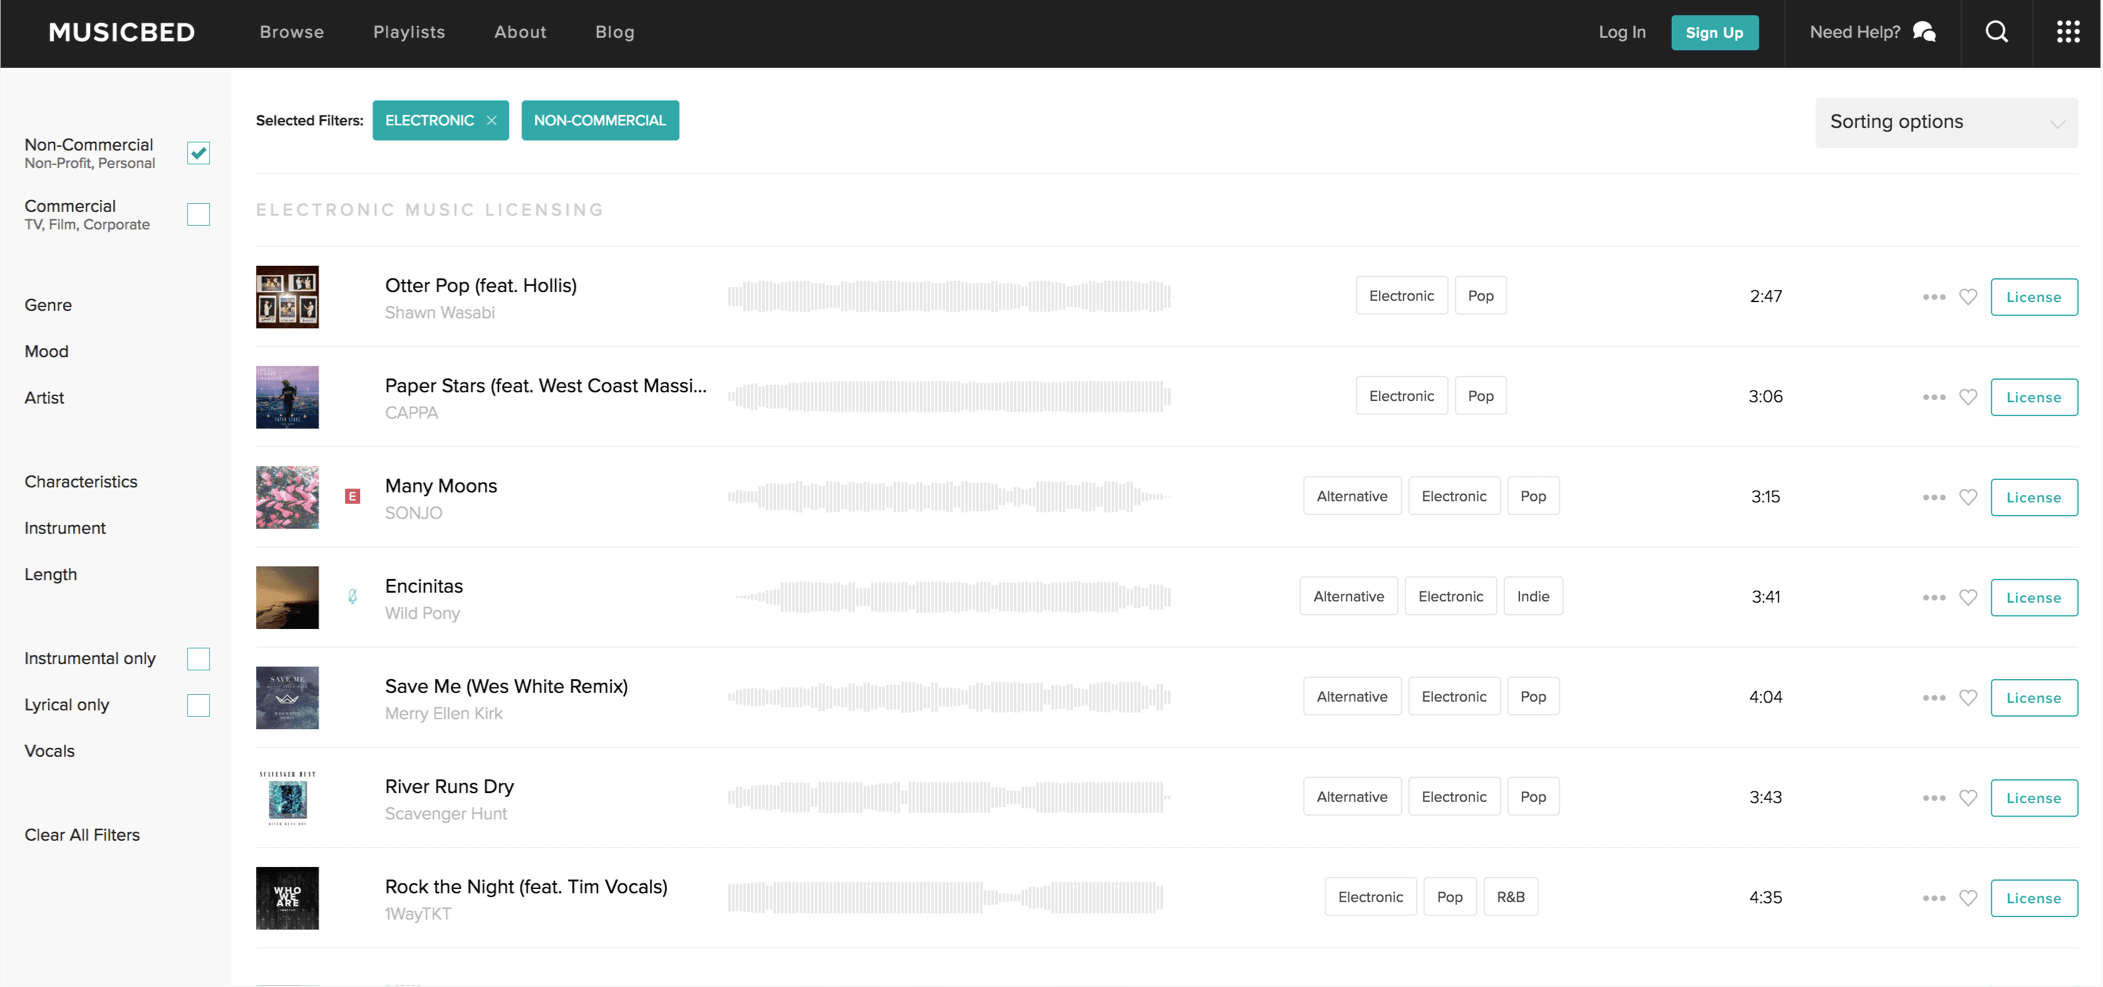2103x987 pixels.
Task: Click the Need Help chat bubble icon
Action: [1924, 32]
